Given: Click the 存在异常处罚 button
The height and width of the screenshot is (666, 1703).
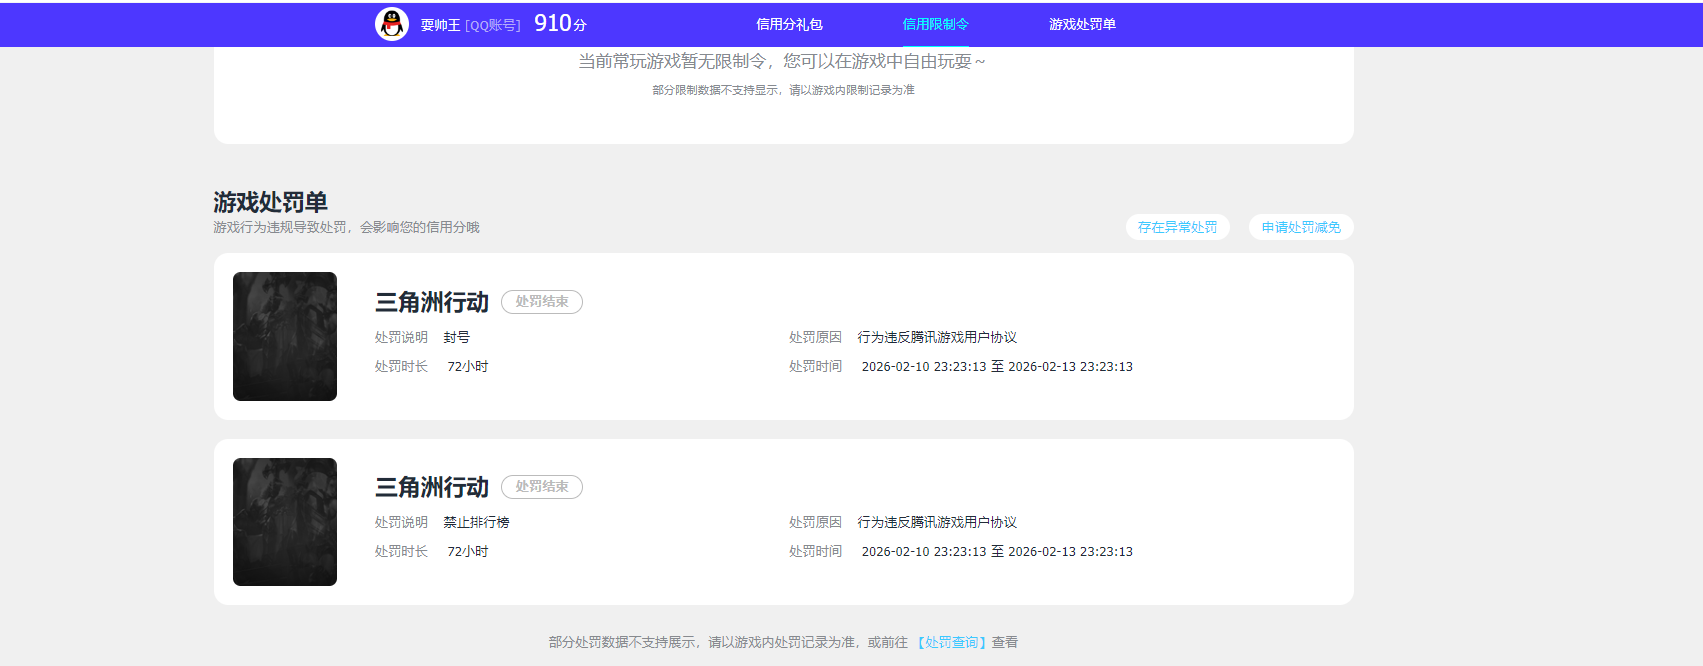Looking at the screenshot, I should pyautogui.click(x=1178, y=227).
